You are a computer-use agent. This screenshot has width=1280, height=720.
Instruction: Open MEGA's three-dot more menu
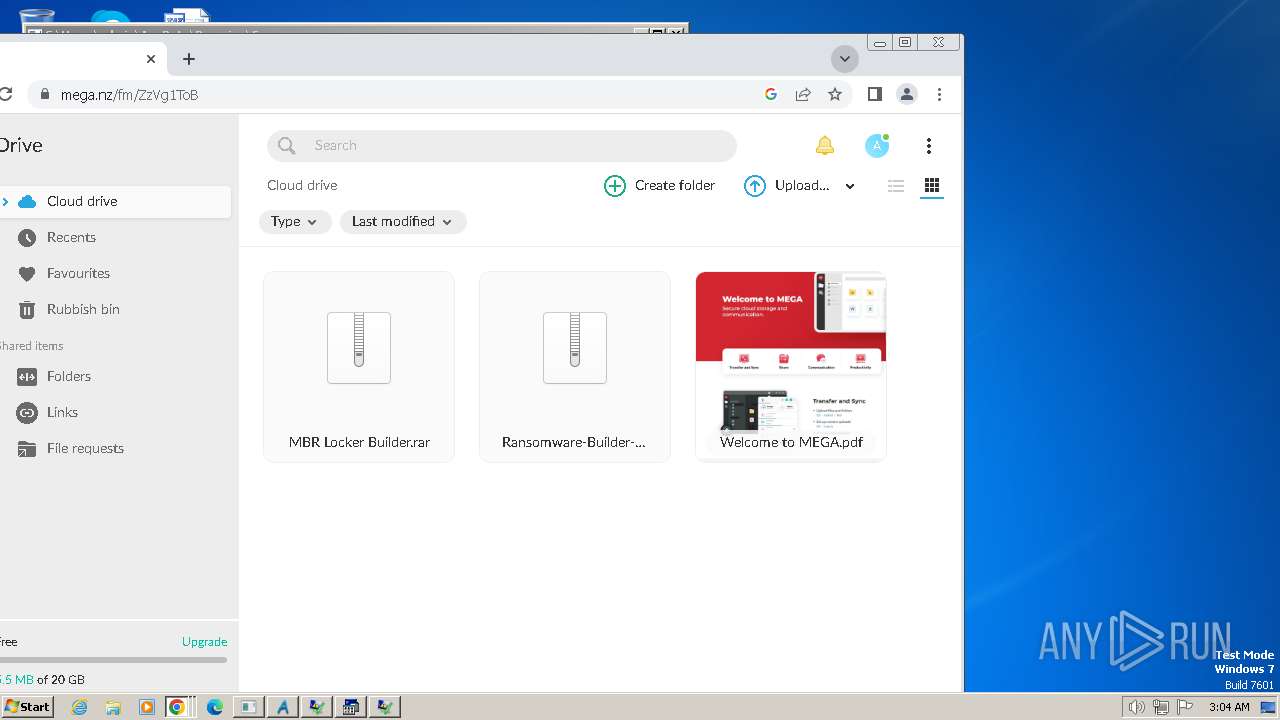pyautogui.click(x=929, y=146)
